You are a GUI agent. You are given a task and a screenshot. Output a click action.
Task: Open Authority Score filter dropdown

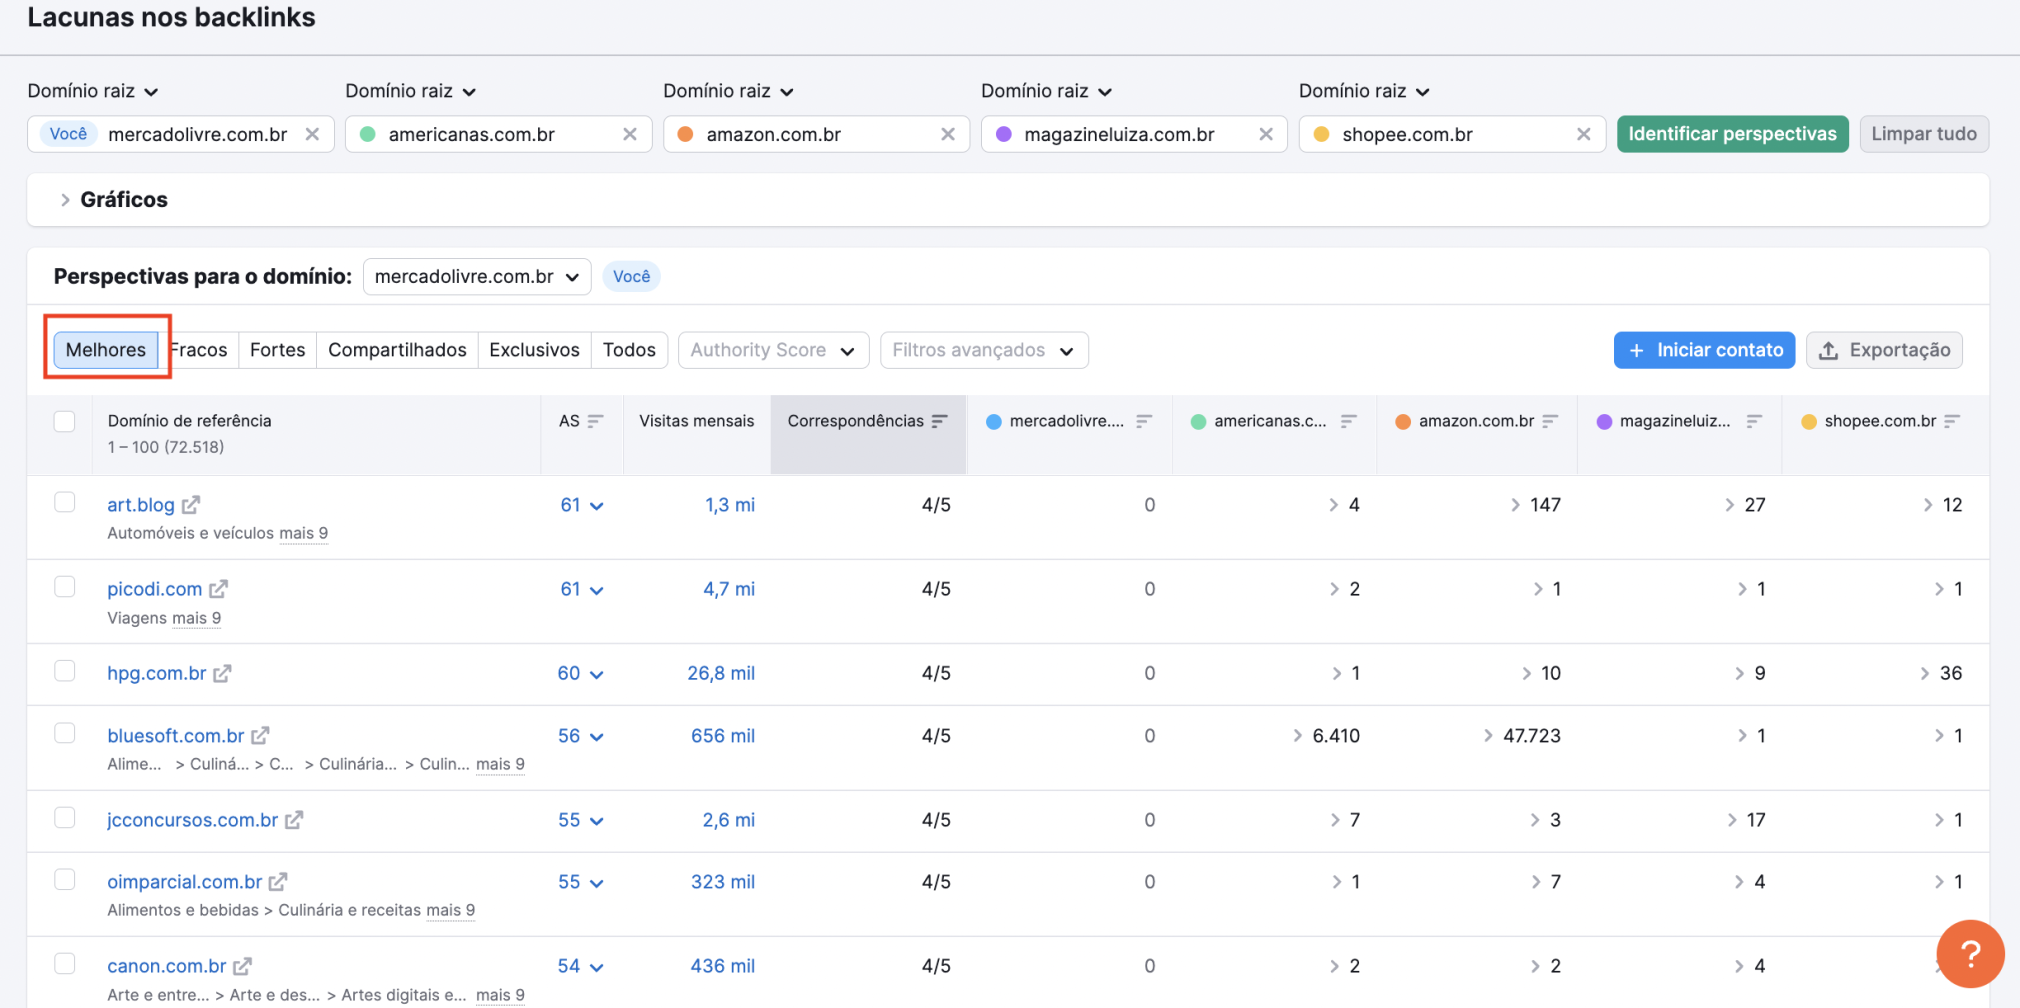click(x=773, y=350)
